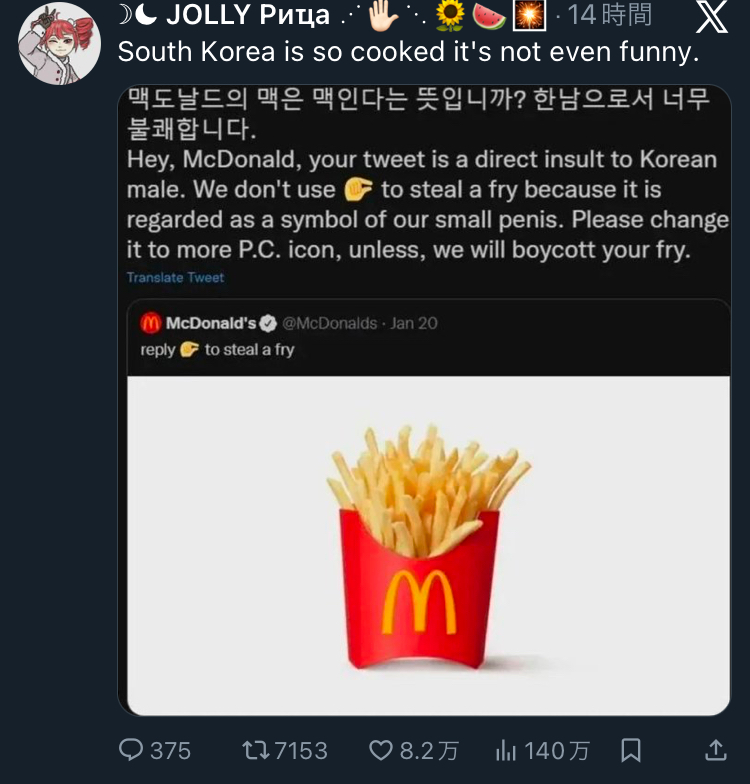Image resolution: width=750 pixels, height=784 pixels.
Task: Bookmark this post
Action: coord(631,750)
